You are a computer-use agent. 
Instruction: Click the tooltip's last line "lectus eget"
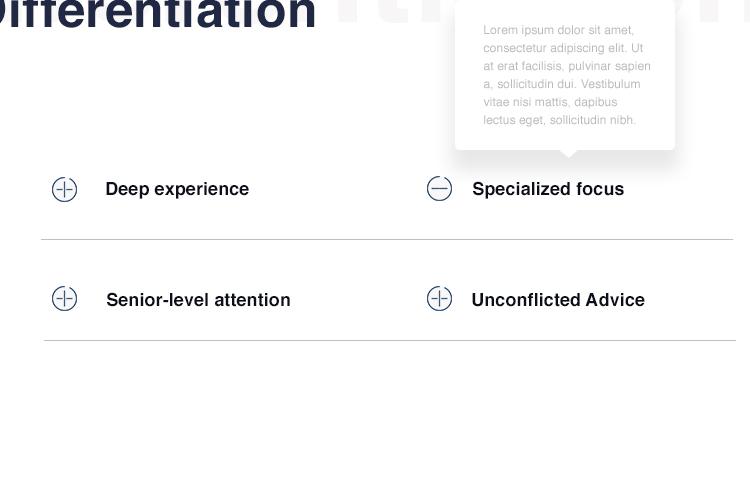coord(559,120)
